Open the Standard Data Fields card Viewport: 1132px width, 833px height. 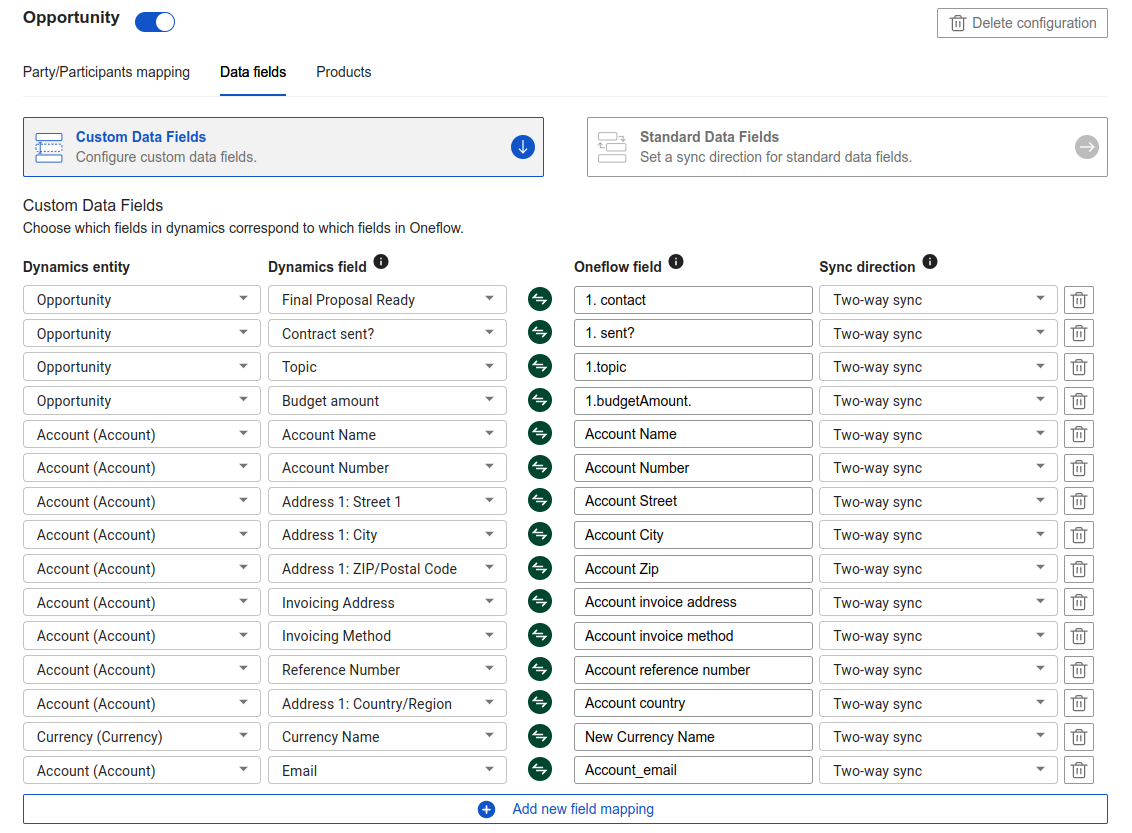(x=847, y=147)
